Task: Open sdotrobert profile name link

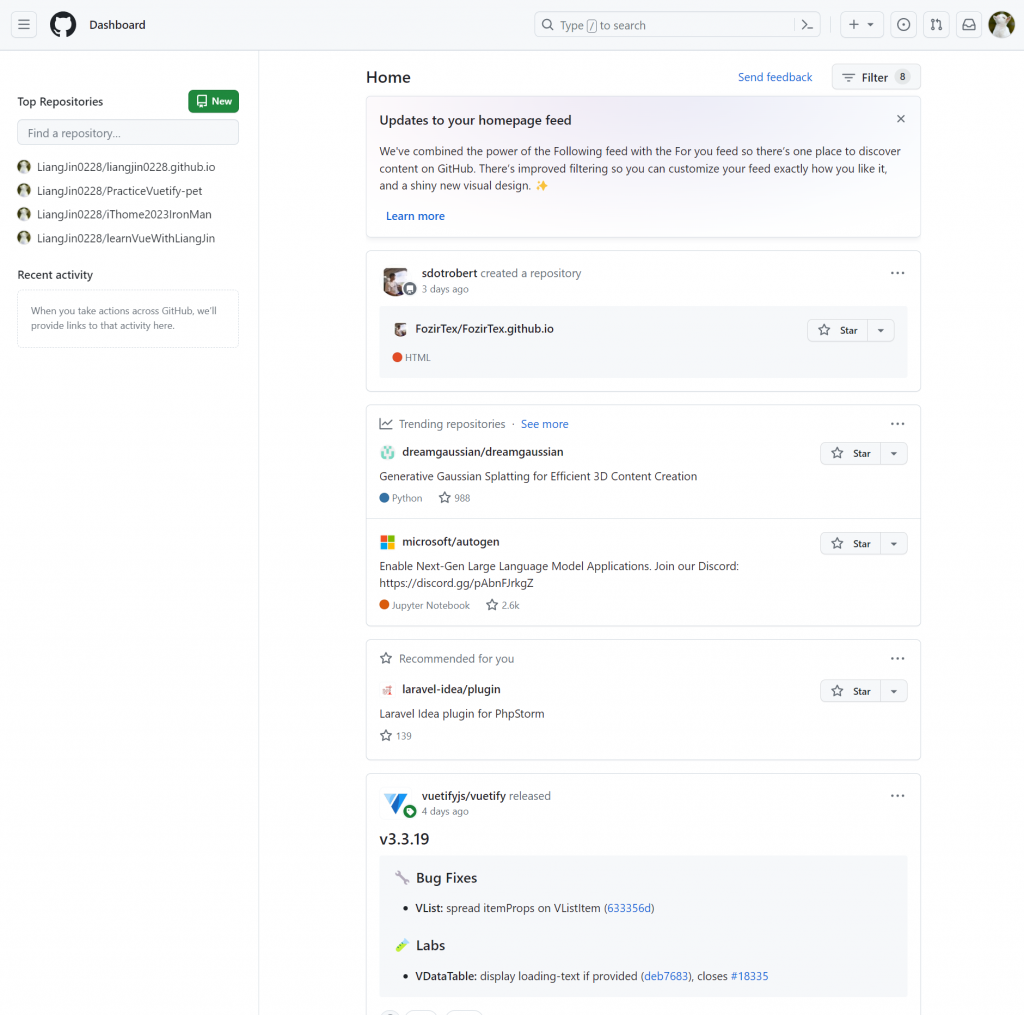Action: (x=449, y=273)
